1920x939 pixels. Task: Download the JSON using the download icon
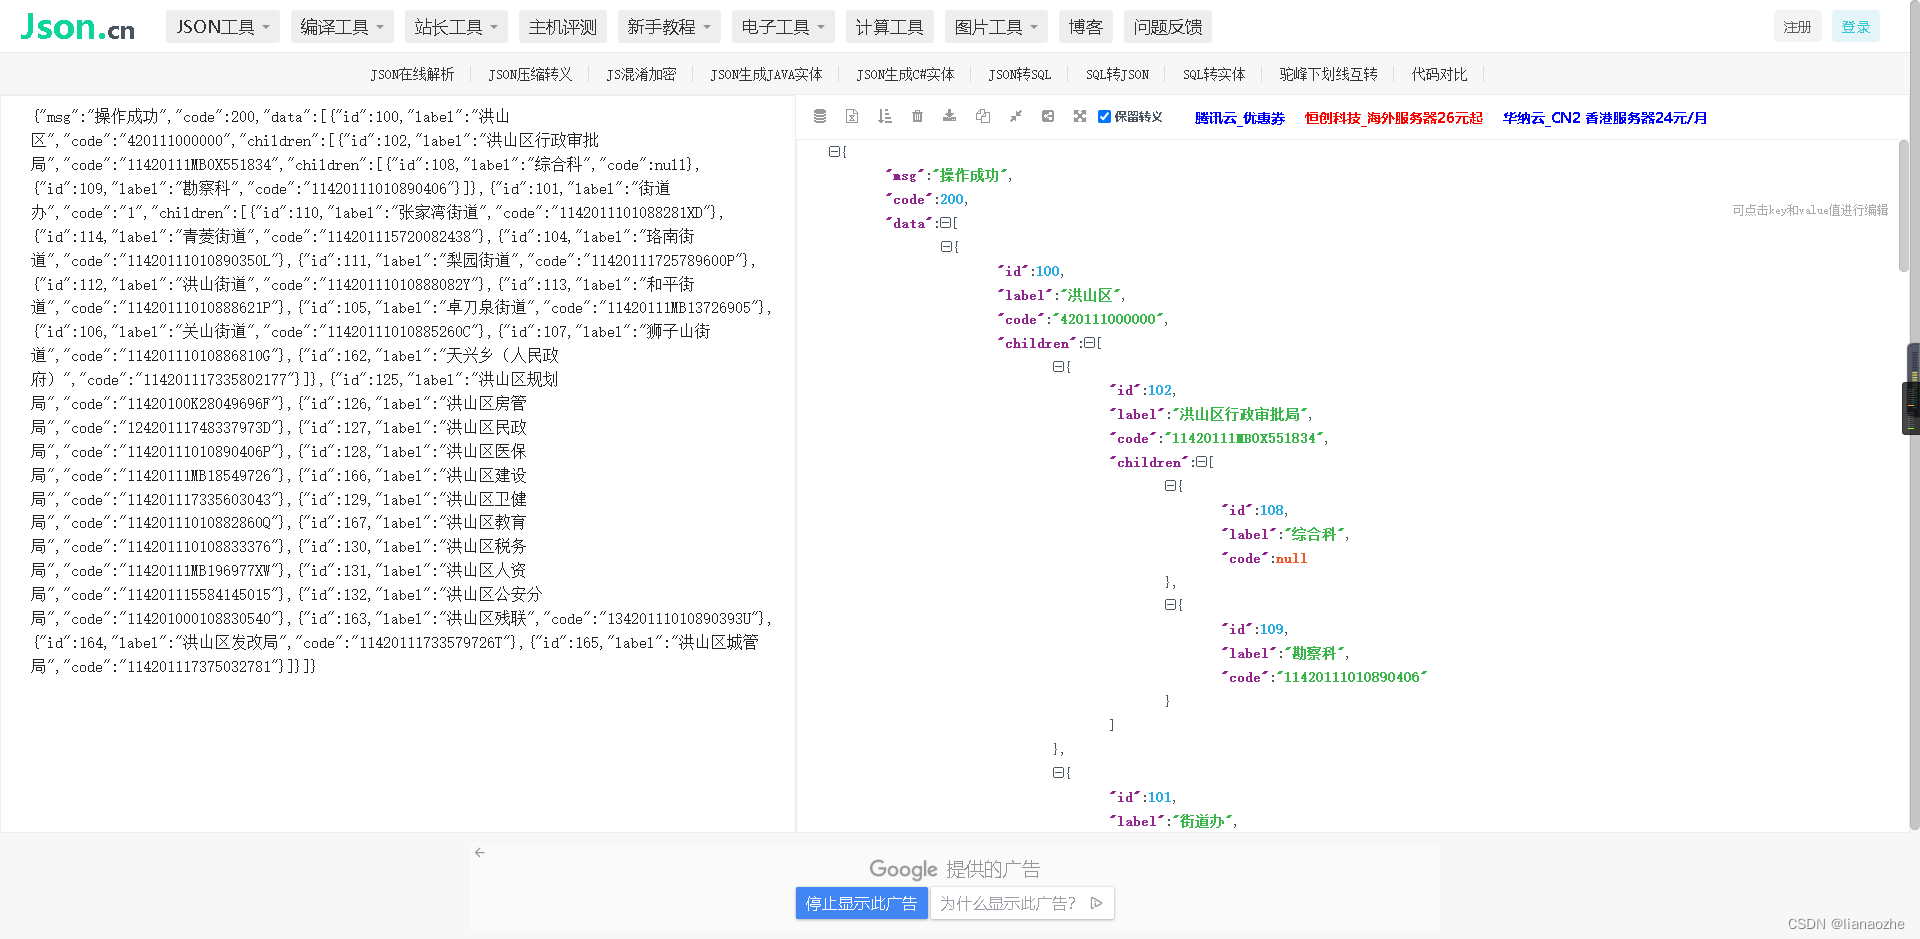point(949,116)
